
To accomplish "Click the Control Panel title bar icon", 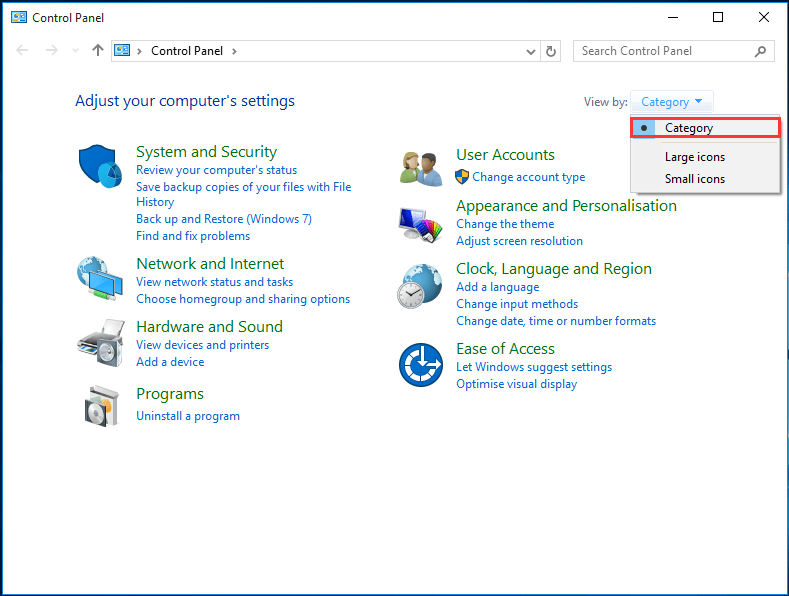I will pyautogui.click(x=19, y=18).
